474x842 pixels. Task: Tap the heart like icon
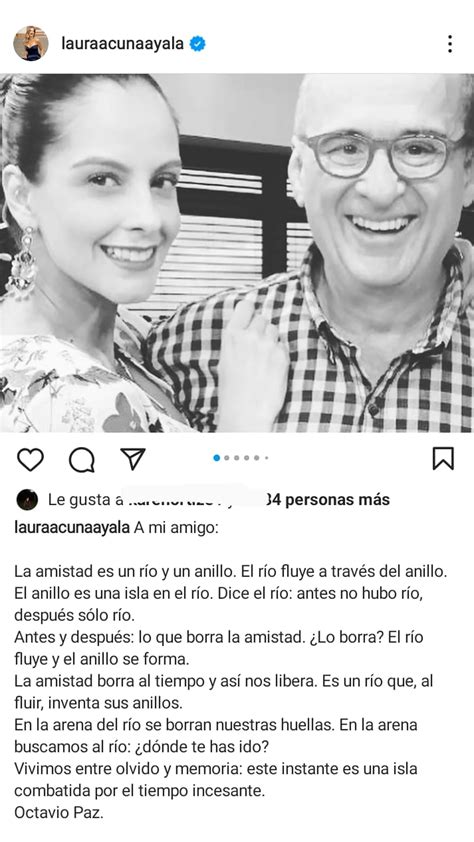(x=31, y=460)
